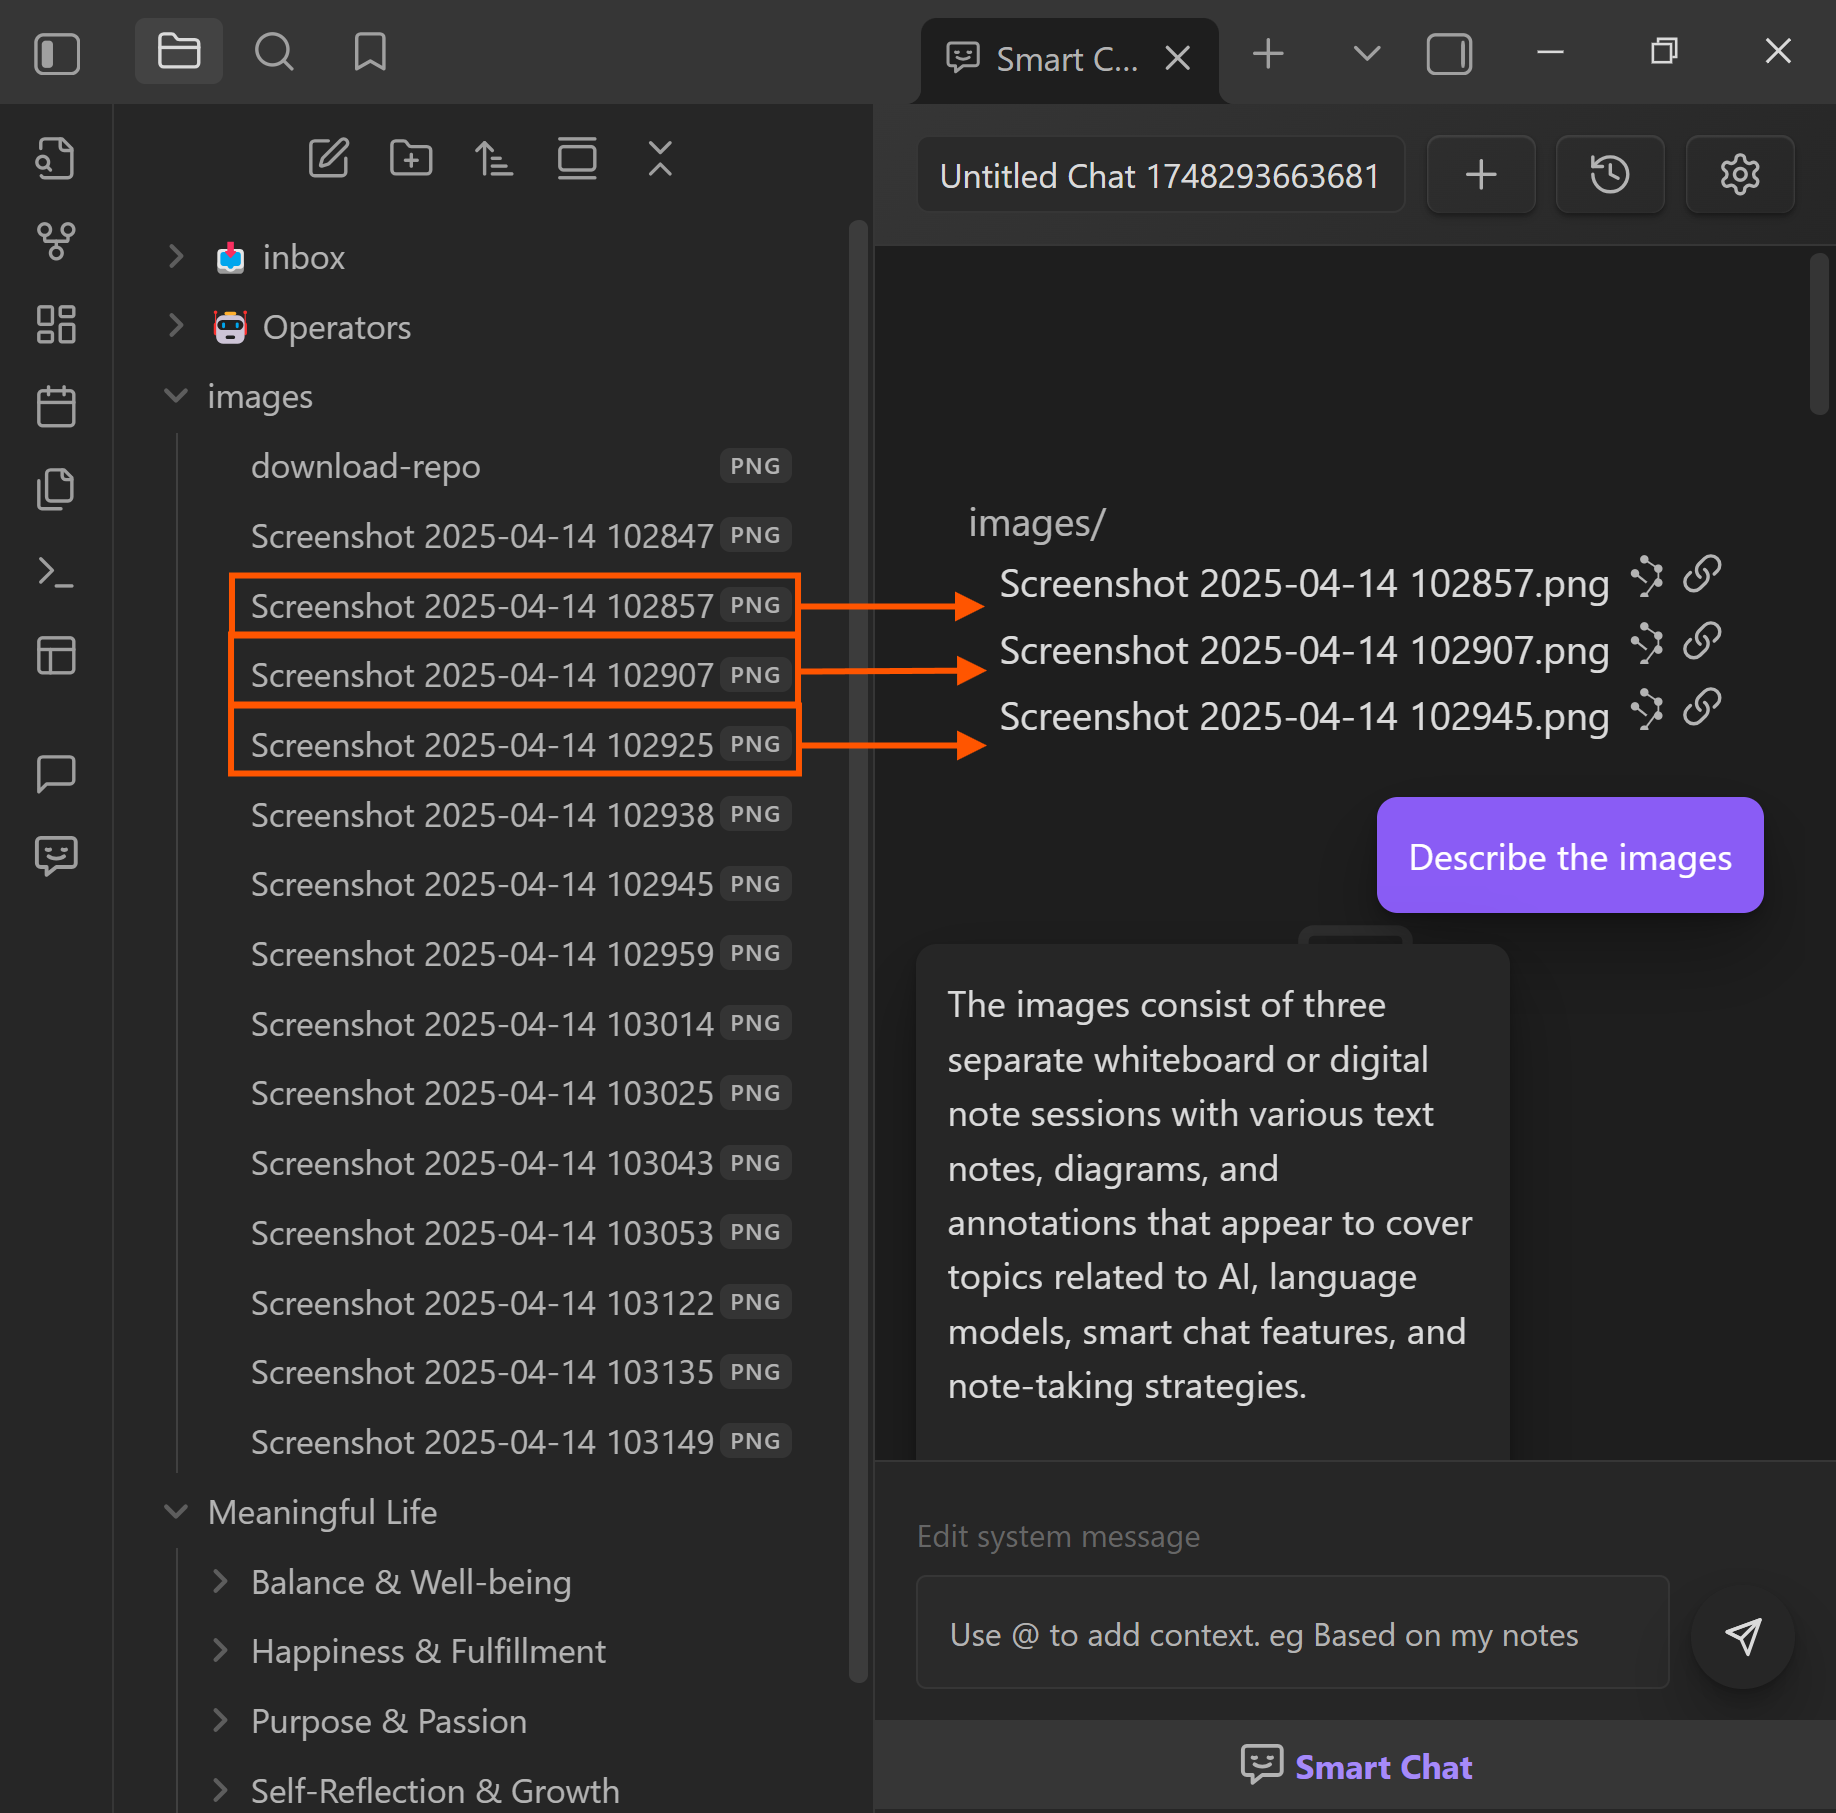Toggle the right sidebar
1836x1813 pixels.
1449,53
